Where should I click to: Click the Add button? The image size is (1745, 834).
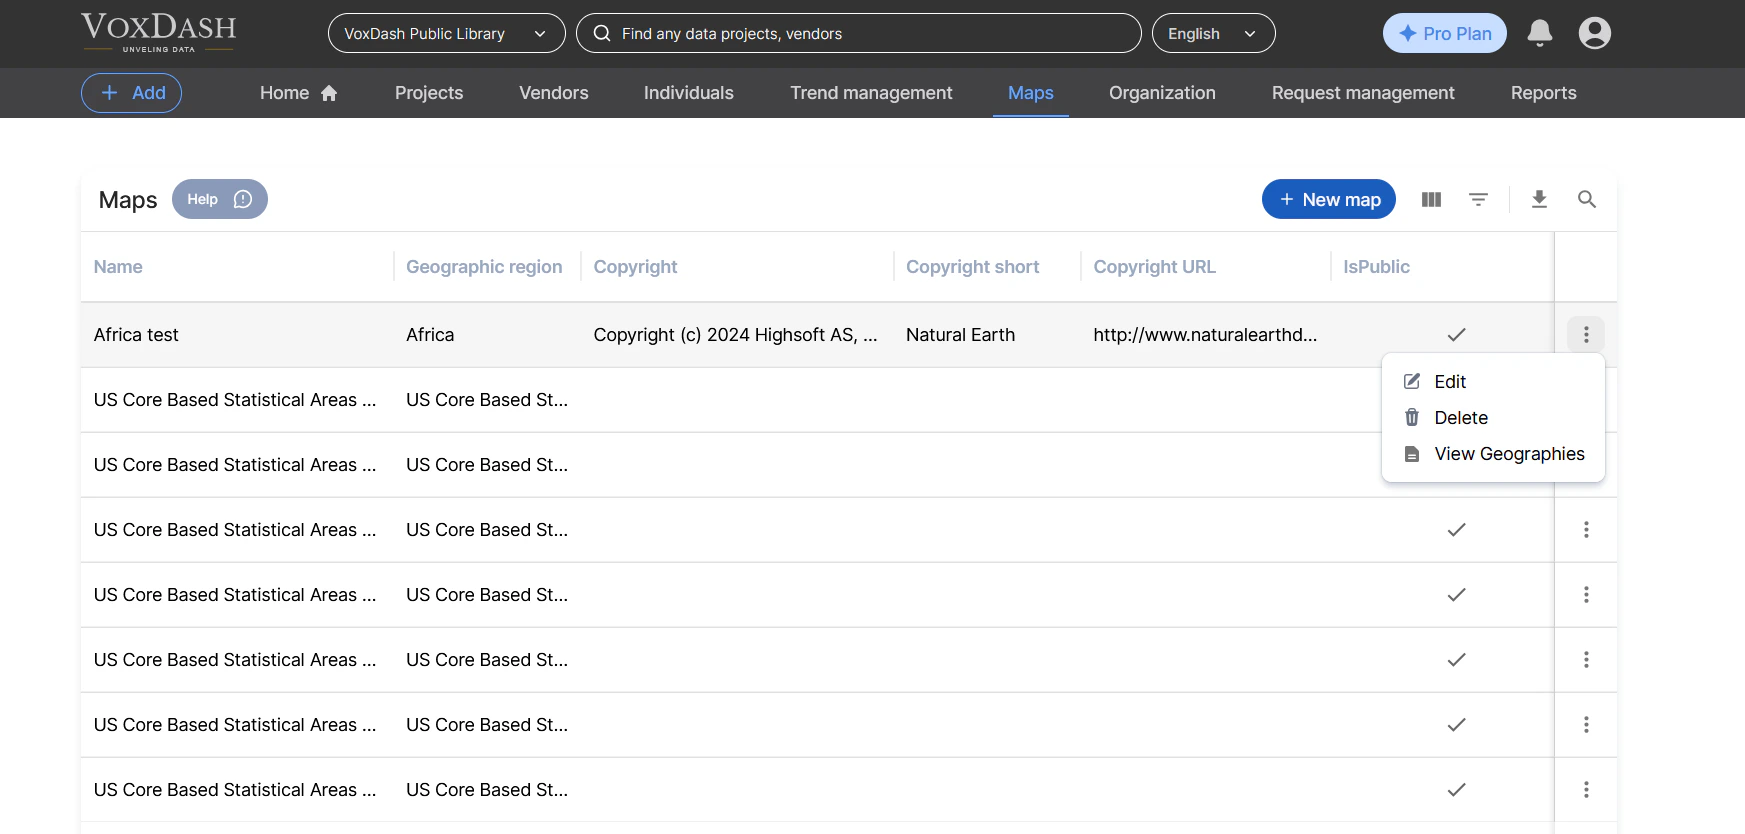click(131, 93)
